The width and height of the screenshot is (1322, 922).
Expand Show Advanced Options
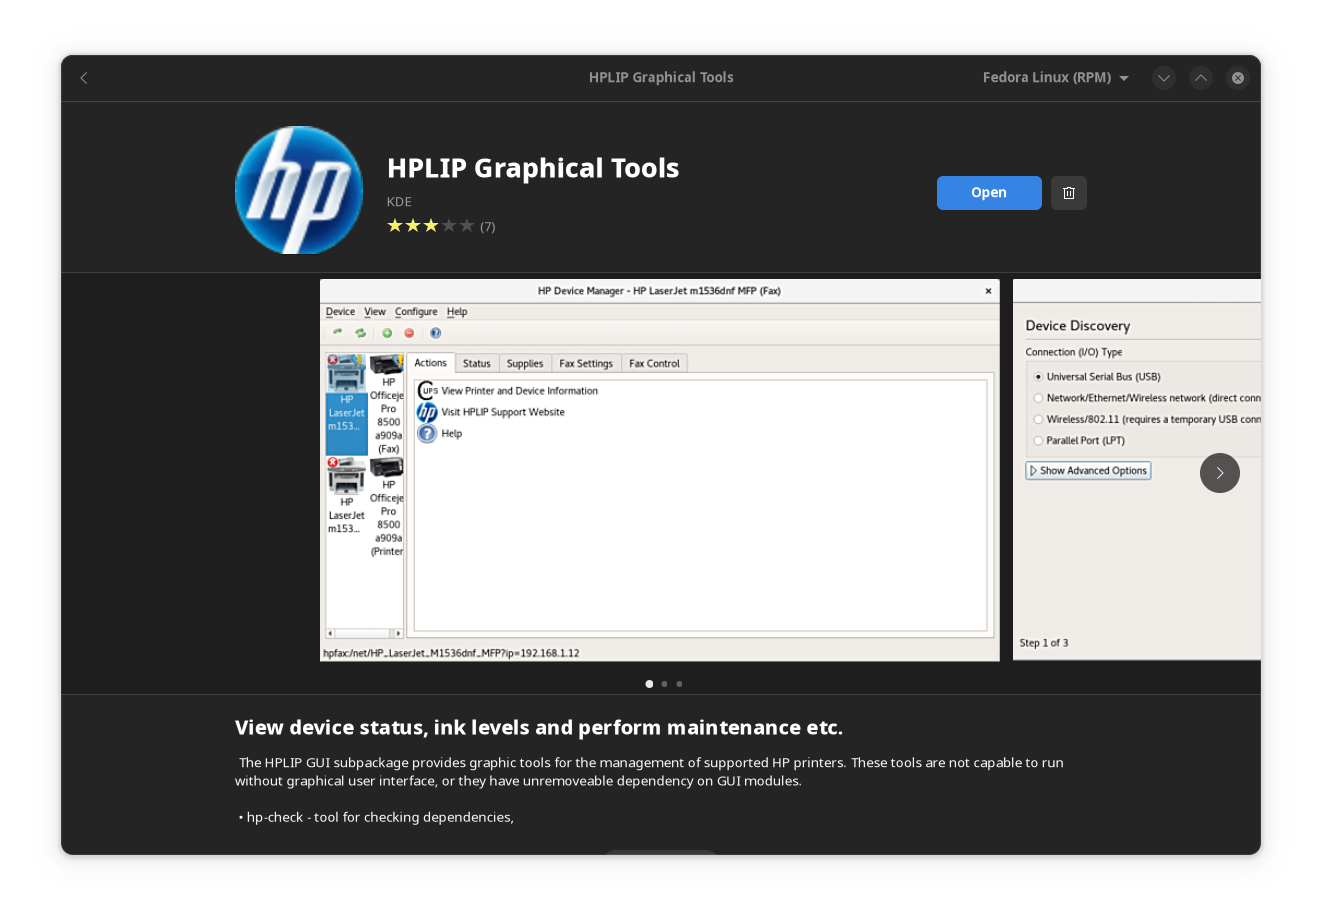pyautogui.click(x=1088, y=471)
